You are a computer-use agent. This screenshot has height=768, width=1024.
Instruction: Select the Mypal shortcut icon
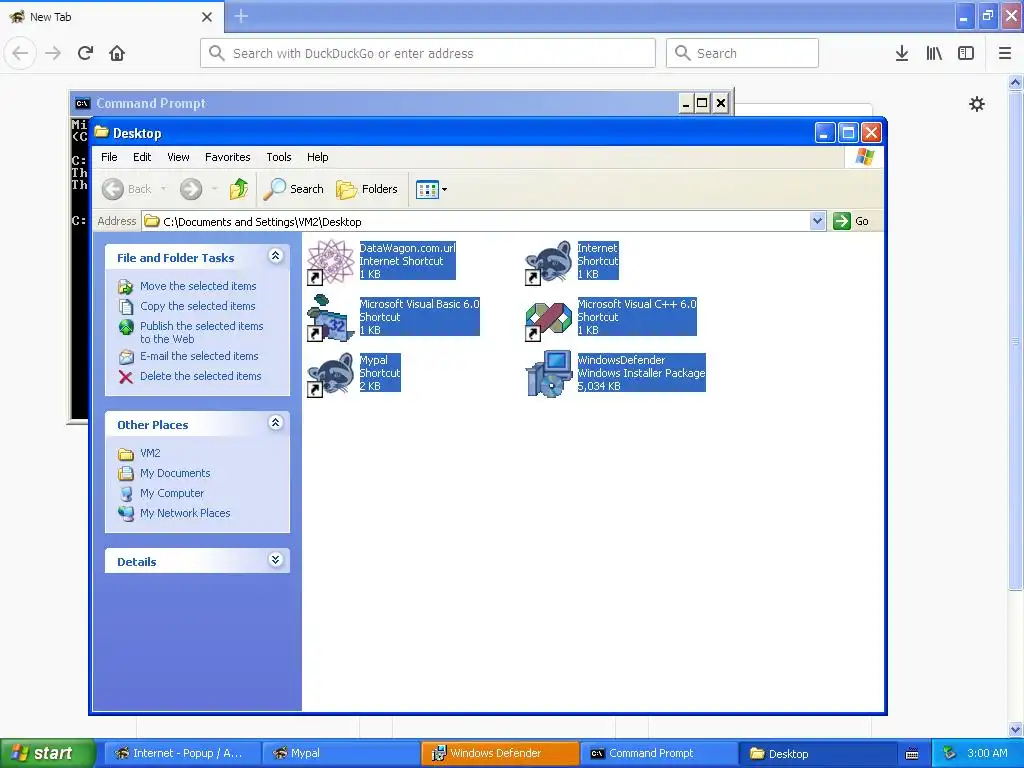(330, 374)
